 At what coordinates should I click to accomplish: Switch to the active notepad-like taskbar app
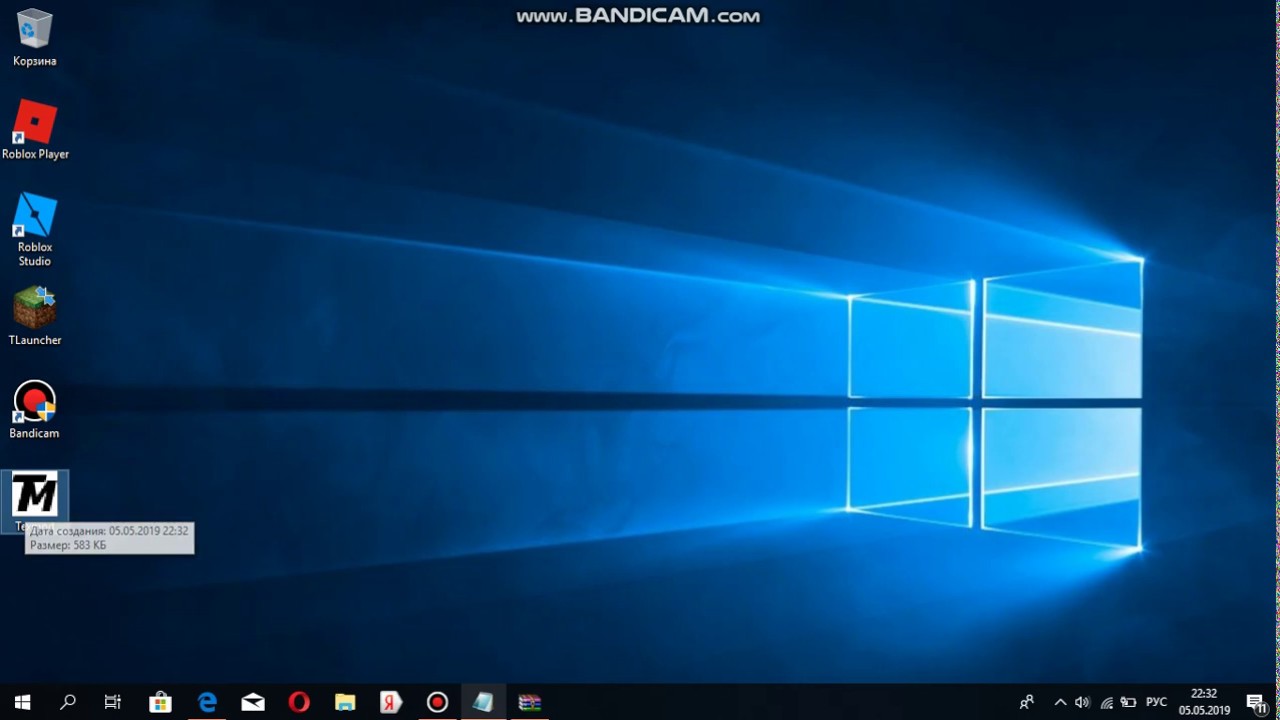tap(483, 702)
